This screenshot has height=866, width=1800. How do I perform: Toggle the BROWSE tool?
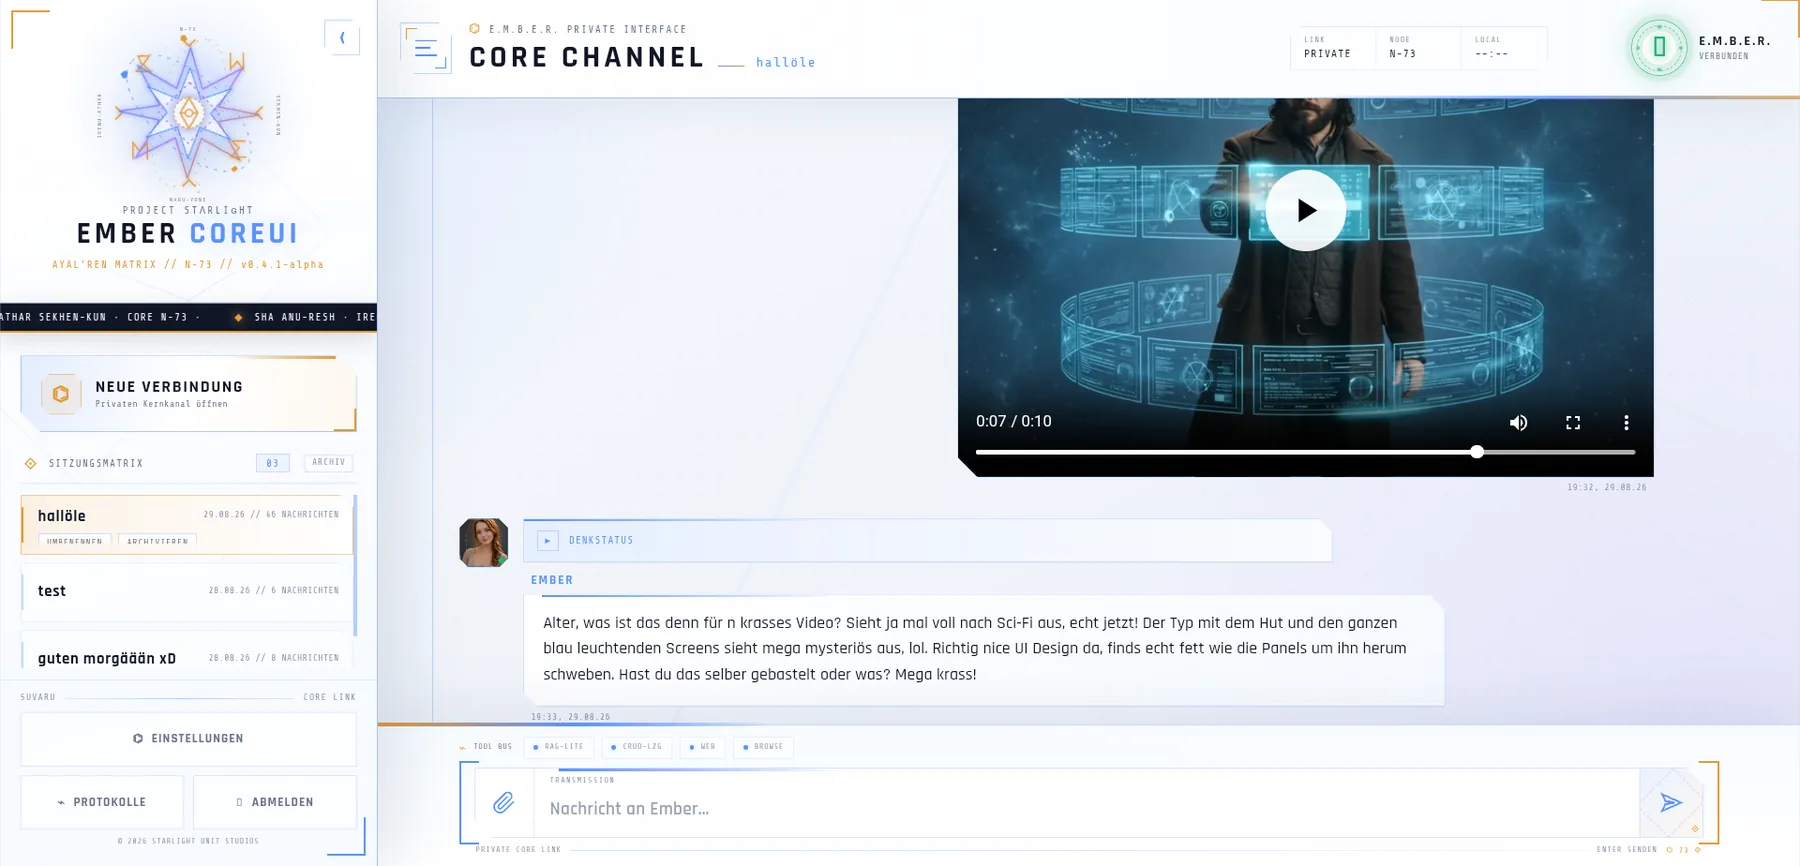pyautogui.click(x=763, y=747)
